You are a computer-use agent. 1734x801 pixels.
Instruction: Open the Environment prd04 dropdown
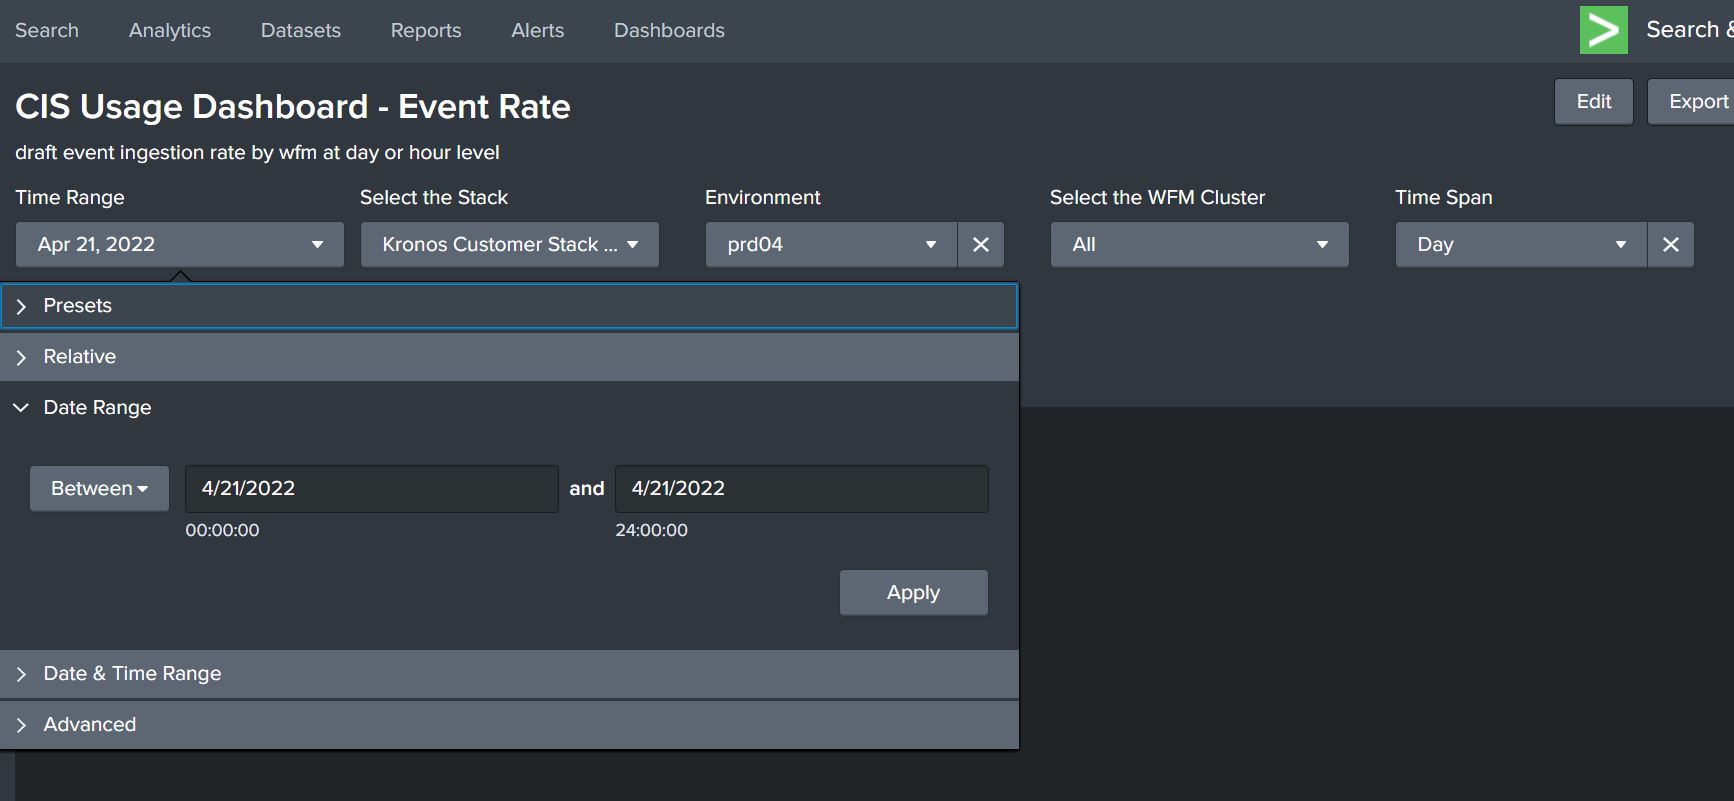pyautogui.click(x=831, y=245)
